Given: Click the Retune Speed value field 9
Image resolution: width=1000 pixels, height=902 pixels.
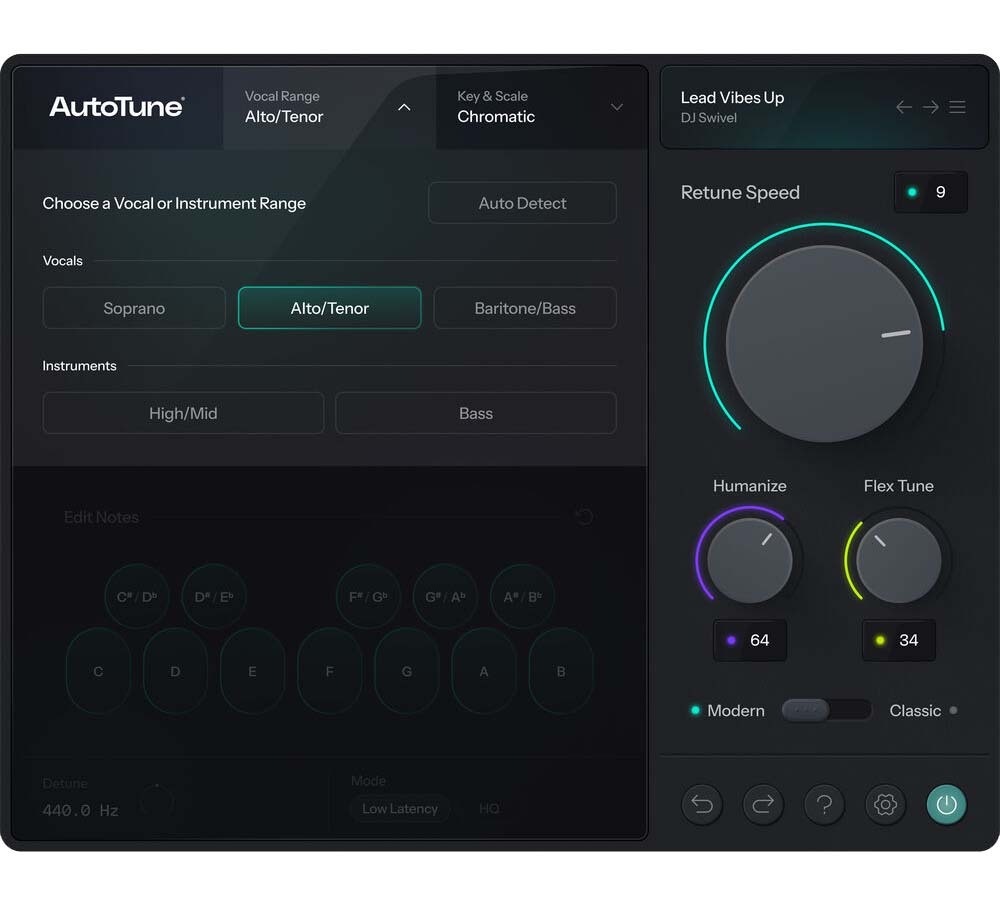Looking at the screenshot, I should tap(930, 192).
